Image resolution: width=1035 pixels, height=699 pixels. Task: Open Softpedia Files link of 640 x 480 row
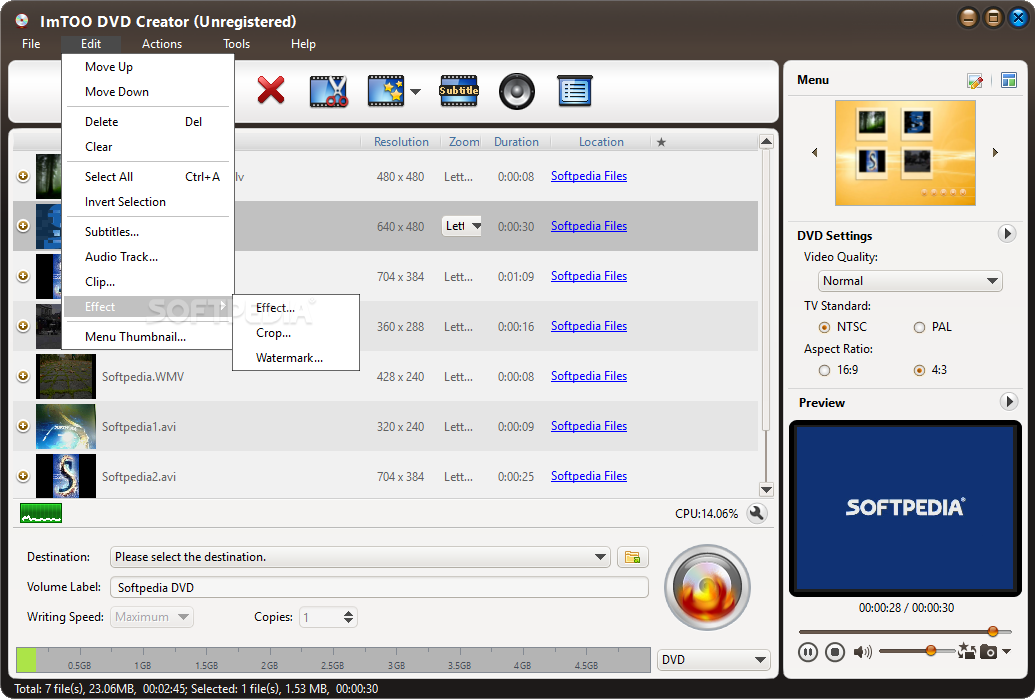589,226
